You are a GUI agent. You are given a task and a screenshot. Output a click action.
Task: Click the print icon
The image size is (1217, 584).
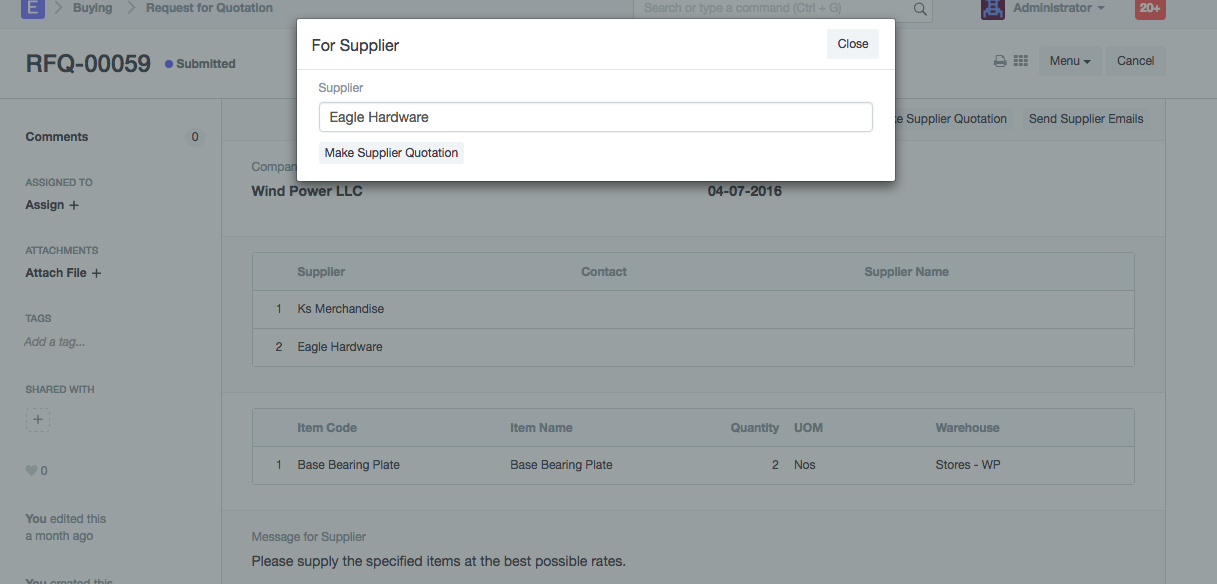[999, 61]
